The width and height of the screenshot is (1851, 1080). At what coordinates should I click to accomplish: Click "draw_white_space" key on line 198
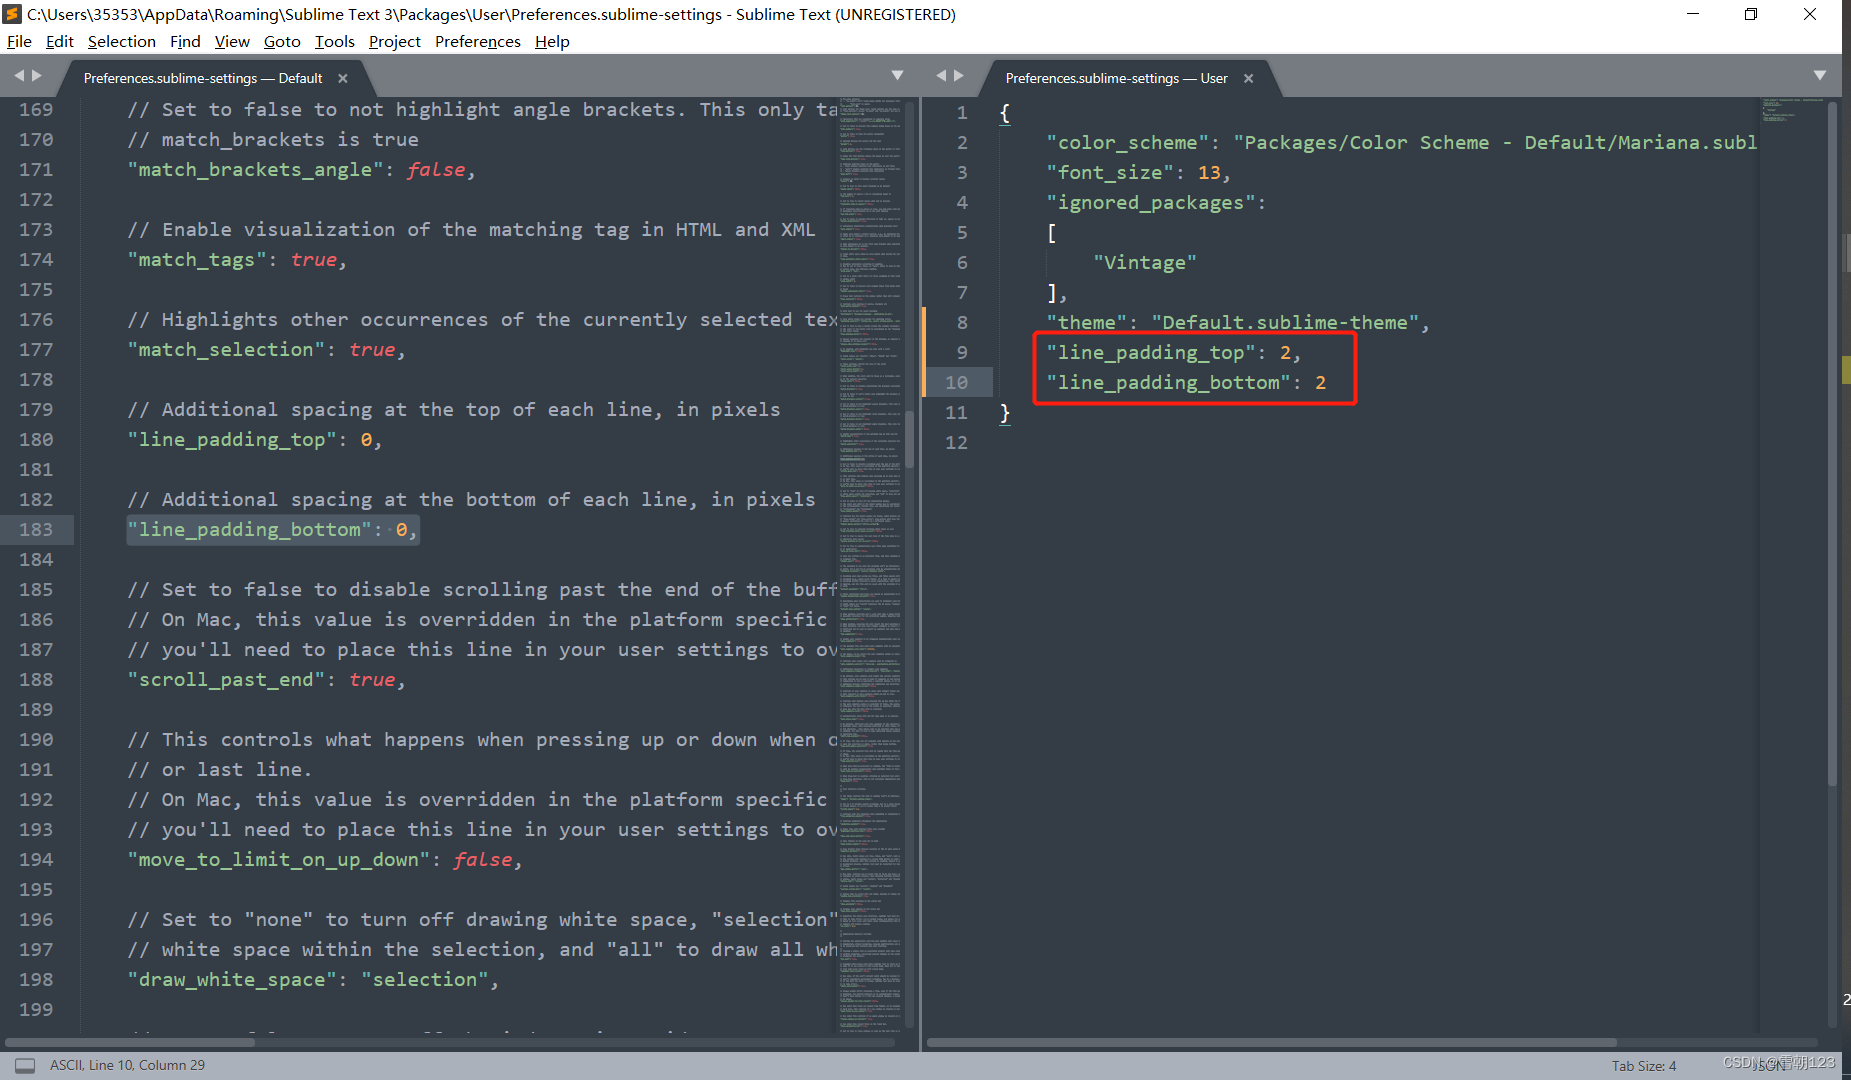(232, 980)
